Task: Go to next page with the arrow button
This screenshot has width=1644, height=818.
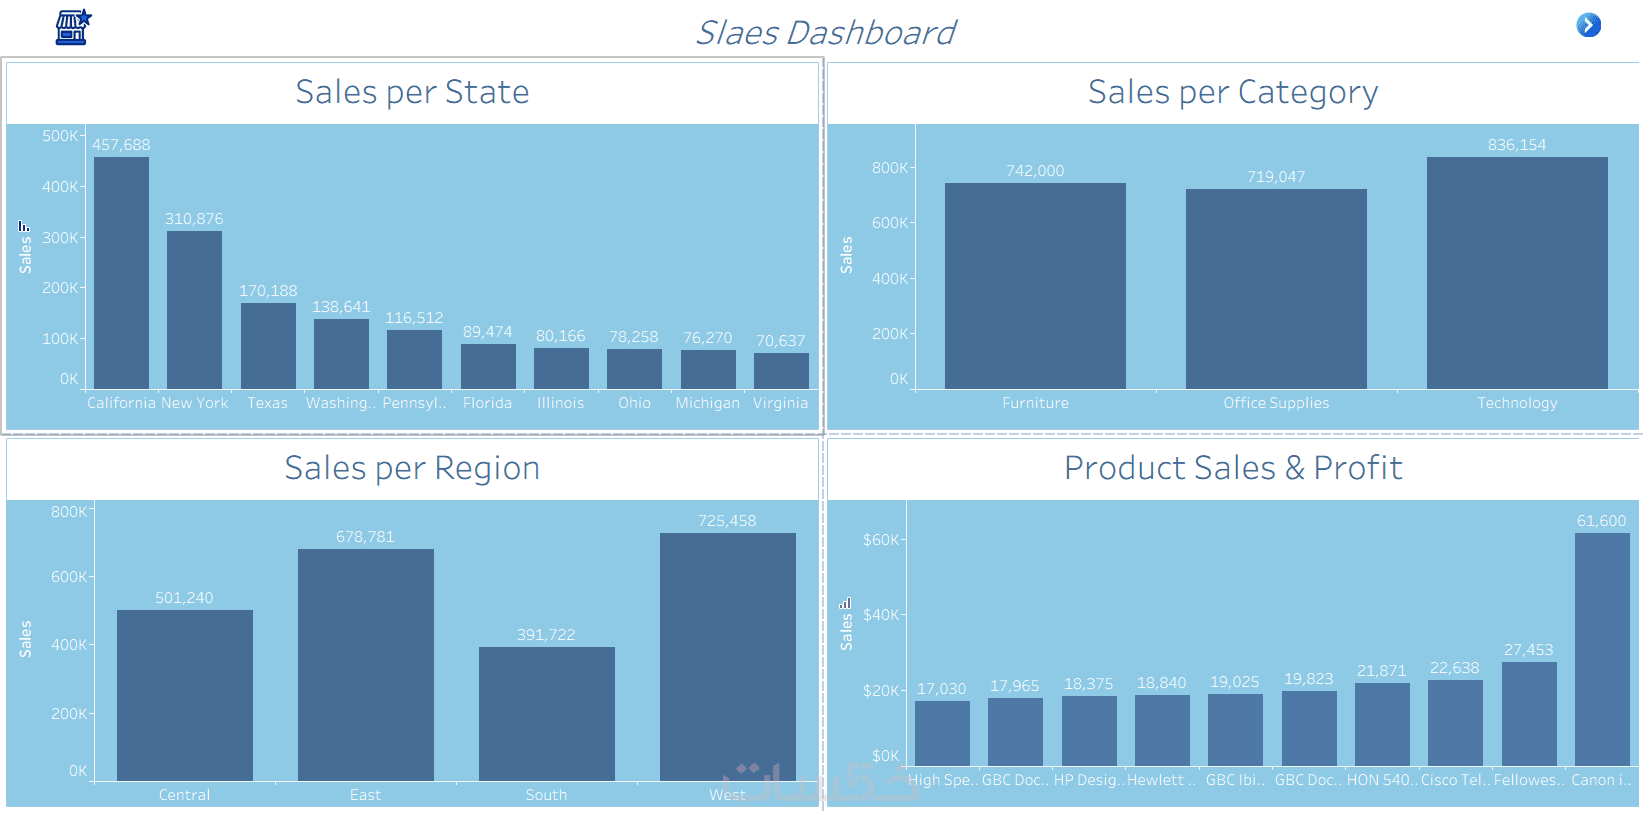Action: point(1588,25)
